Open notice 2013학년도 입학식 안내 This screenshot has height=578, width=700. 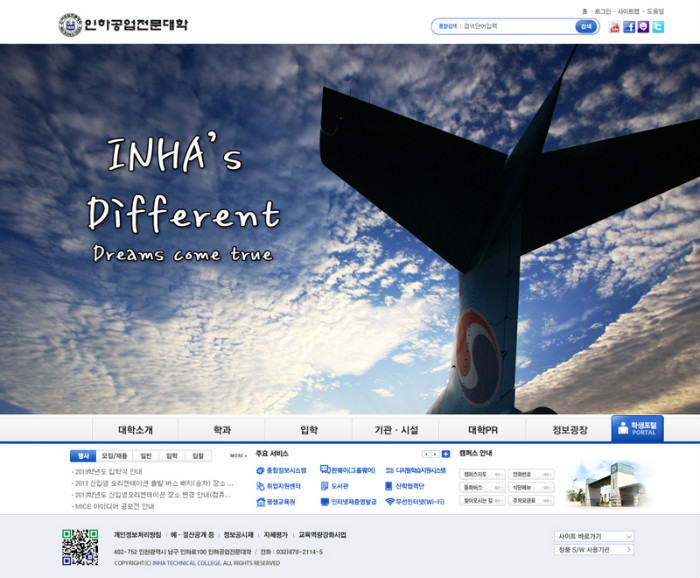click(108, 471)
